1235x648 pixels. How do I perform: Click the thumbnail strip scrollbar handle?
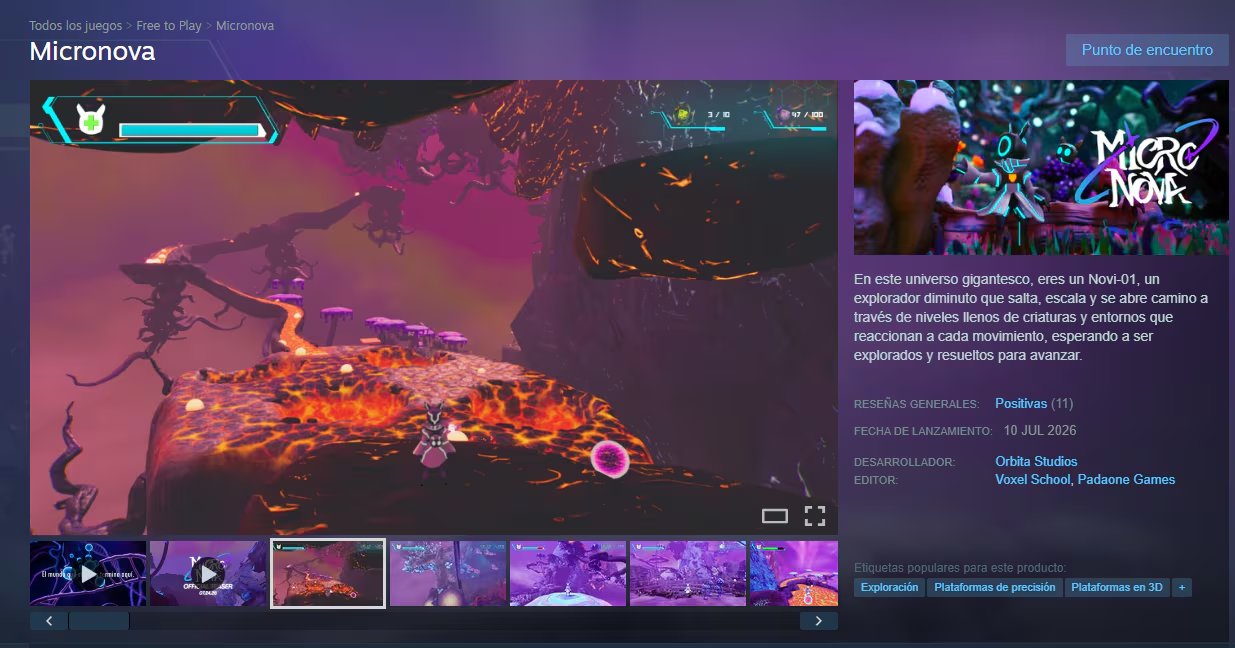pos(99,621)
